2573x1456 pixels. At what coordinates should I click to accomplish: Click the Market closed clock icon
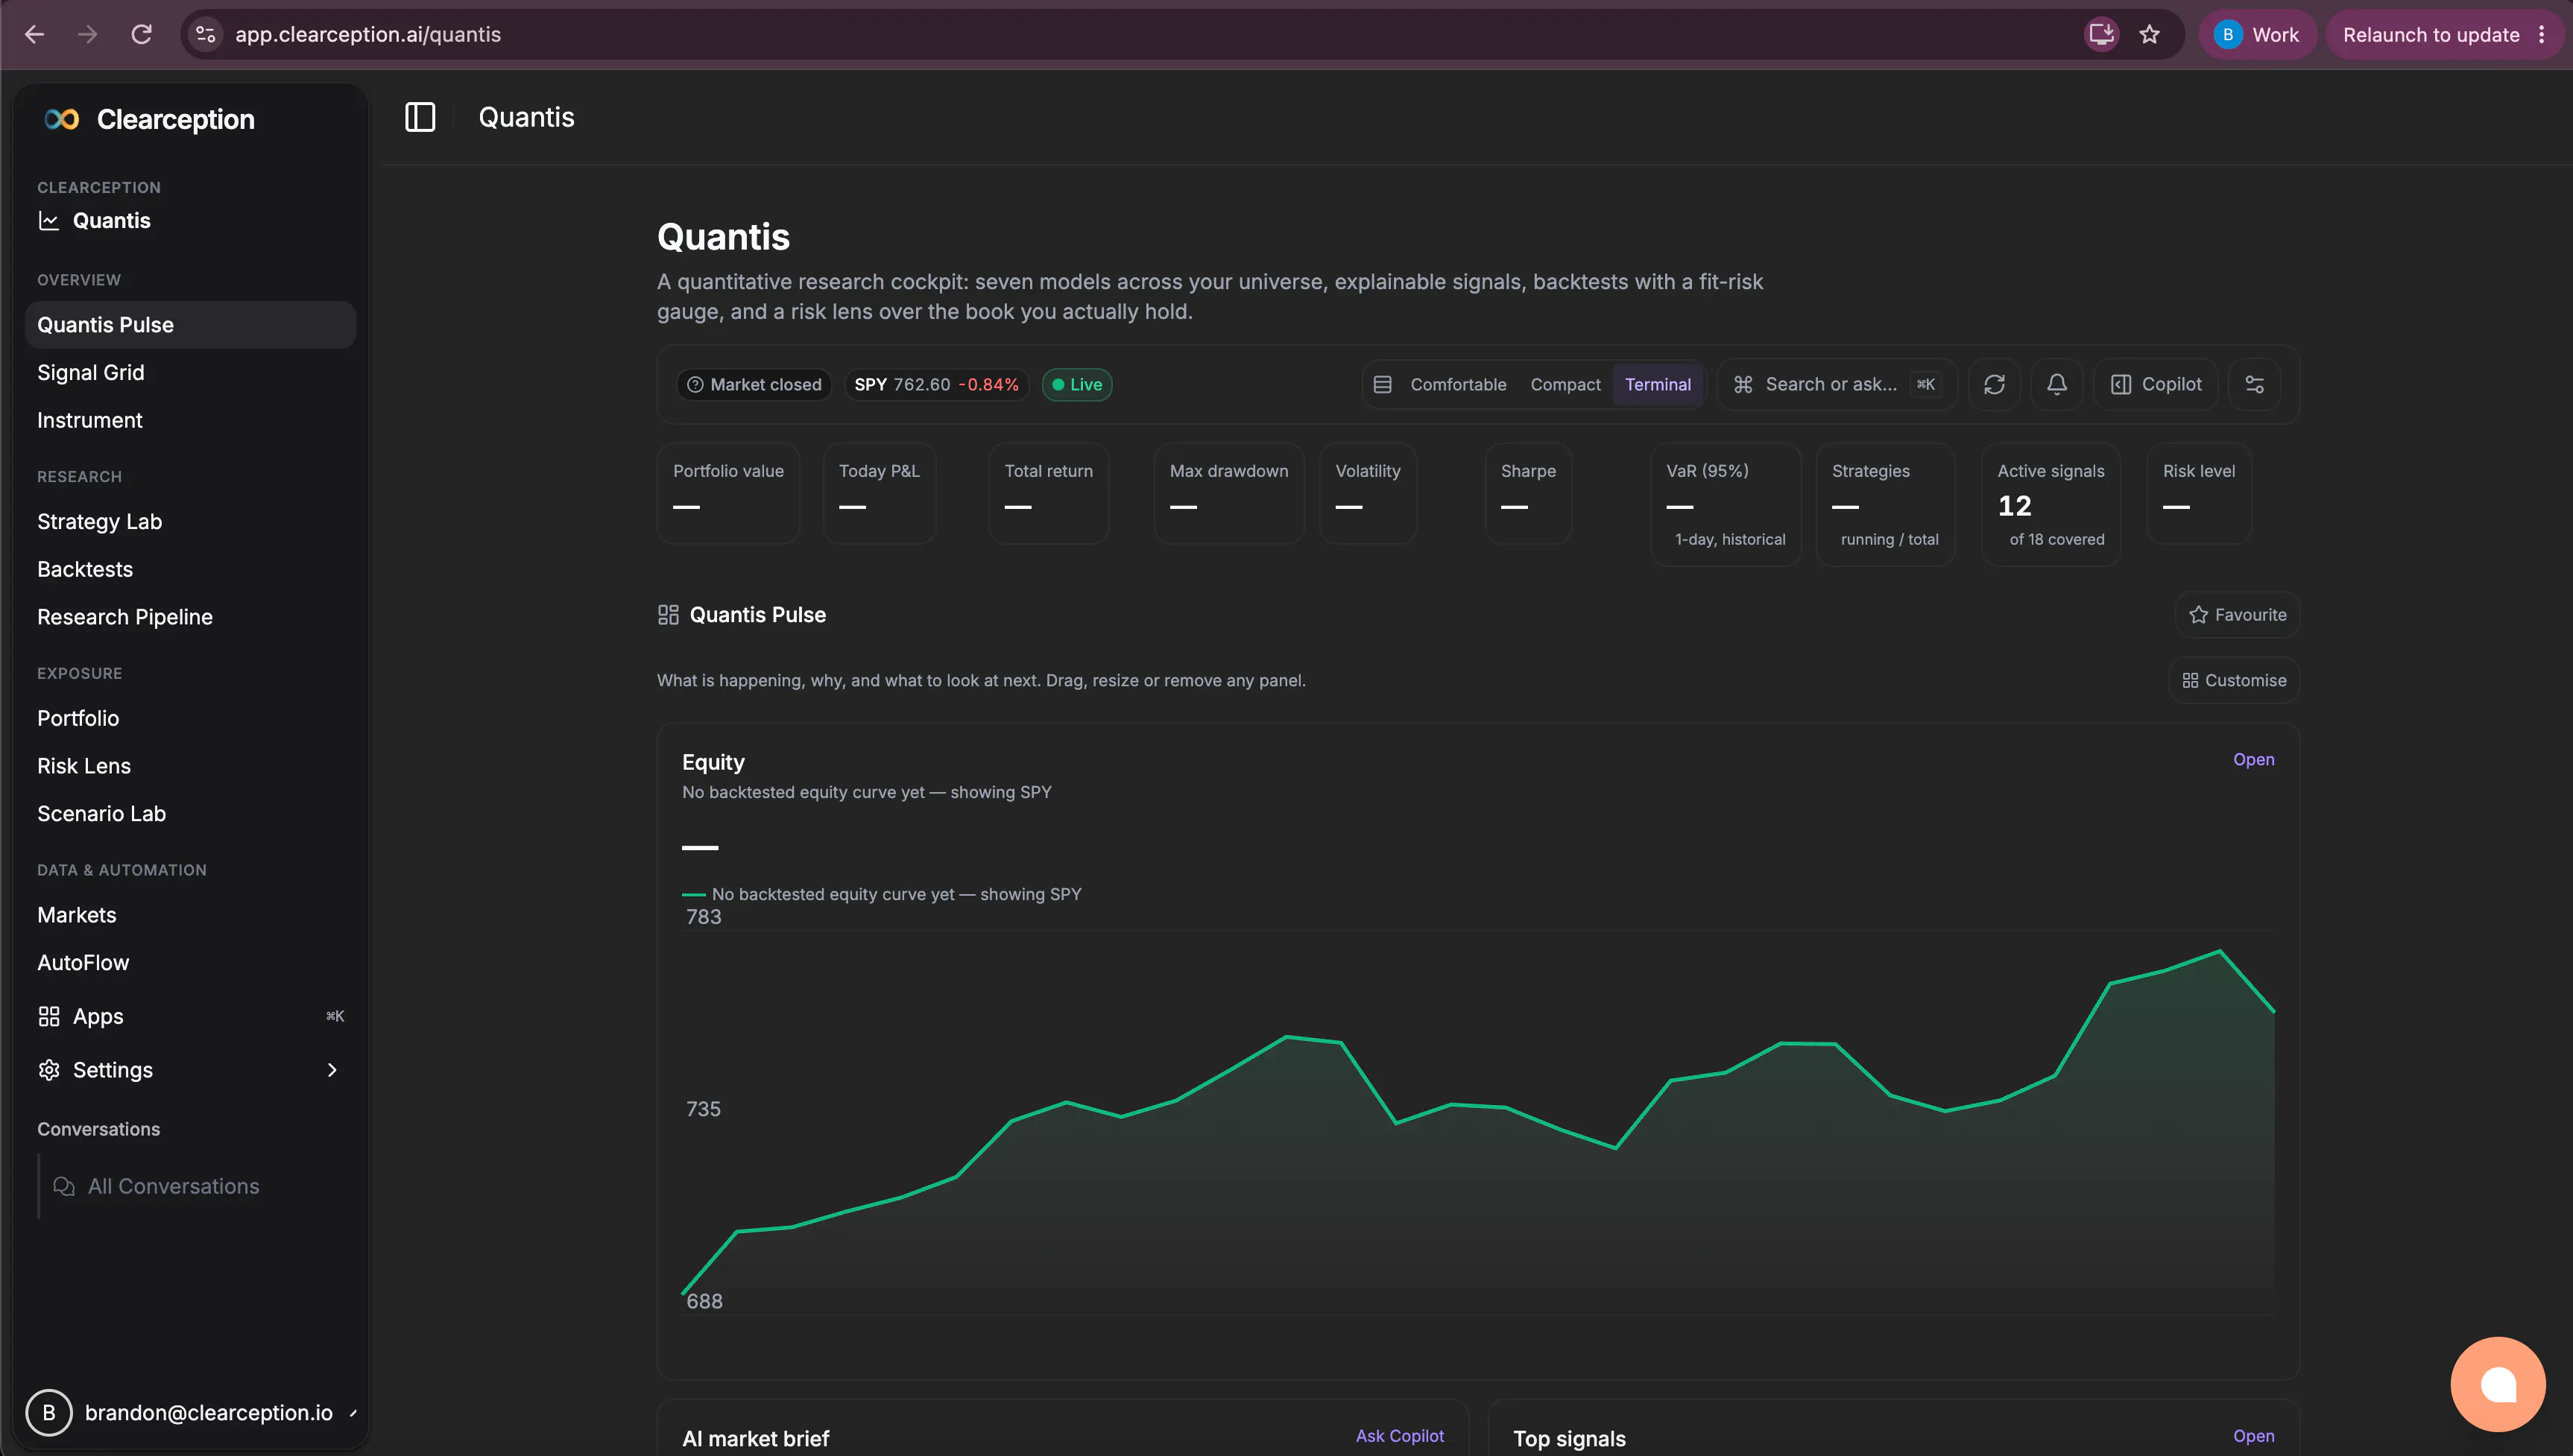coord(695,384)
